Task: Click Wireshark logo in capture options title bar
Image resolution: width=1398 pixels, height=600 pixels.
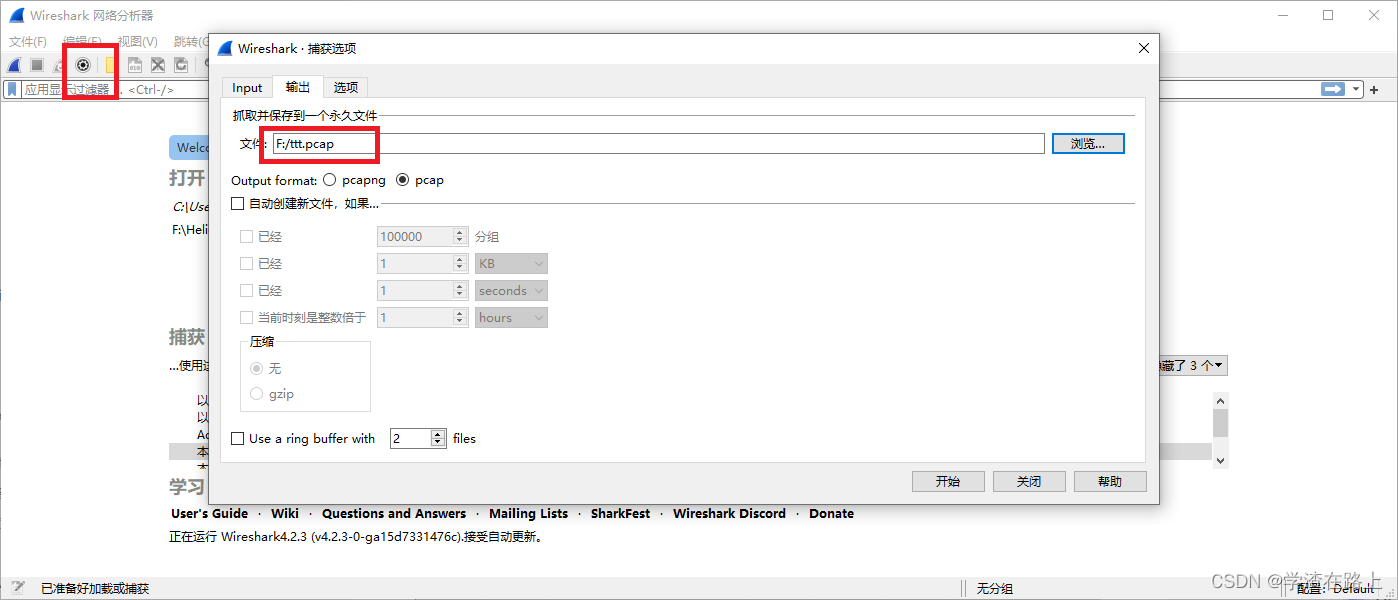Action: (225, 48)
